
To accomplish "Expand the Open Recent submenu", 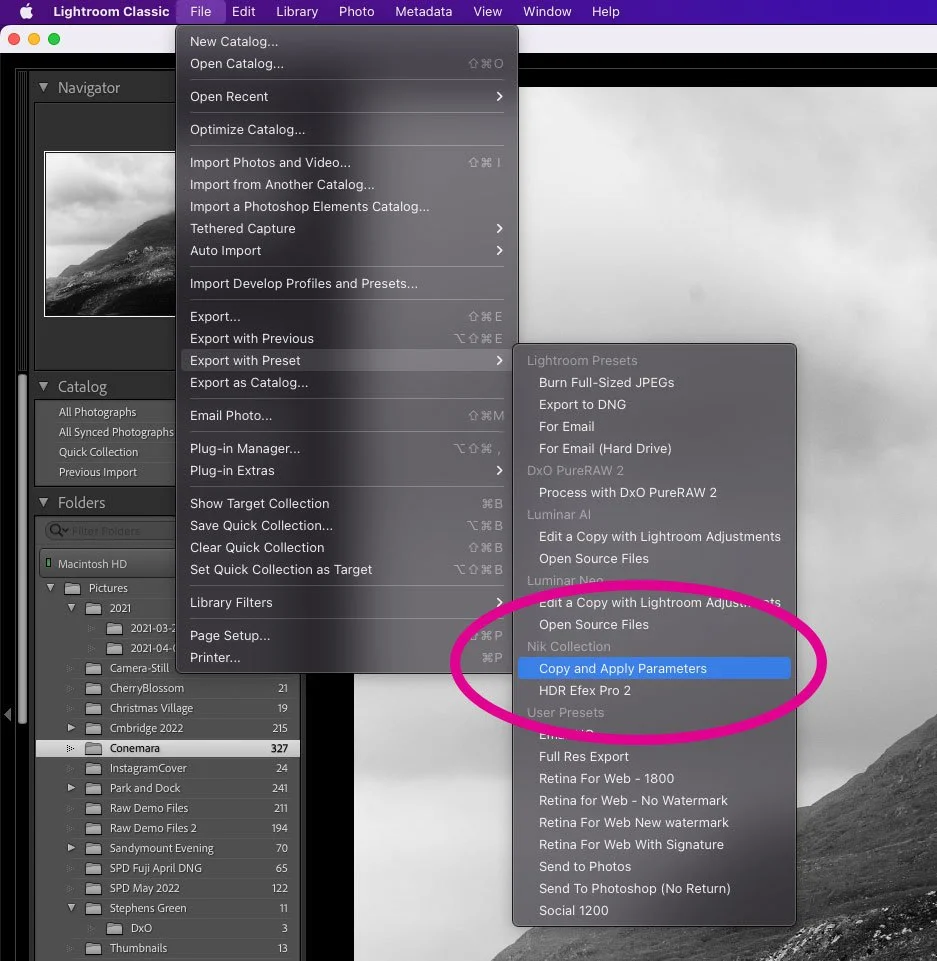I will [346, 97].
